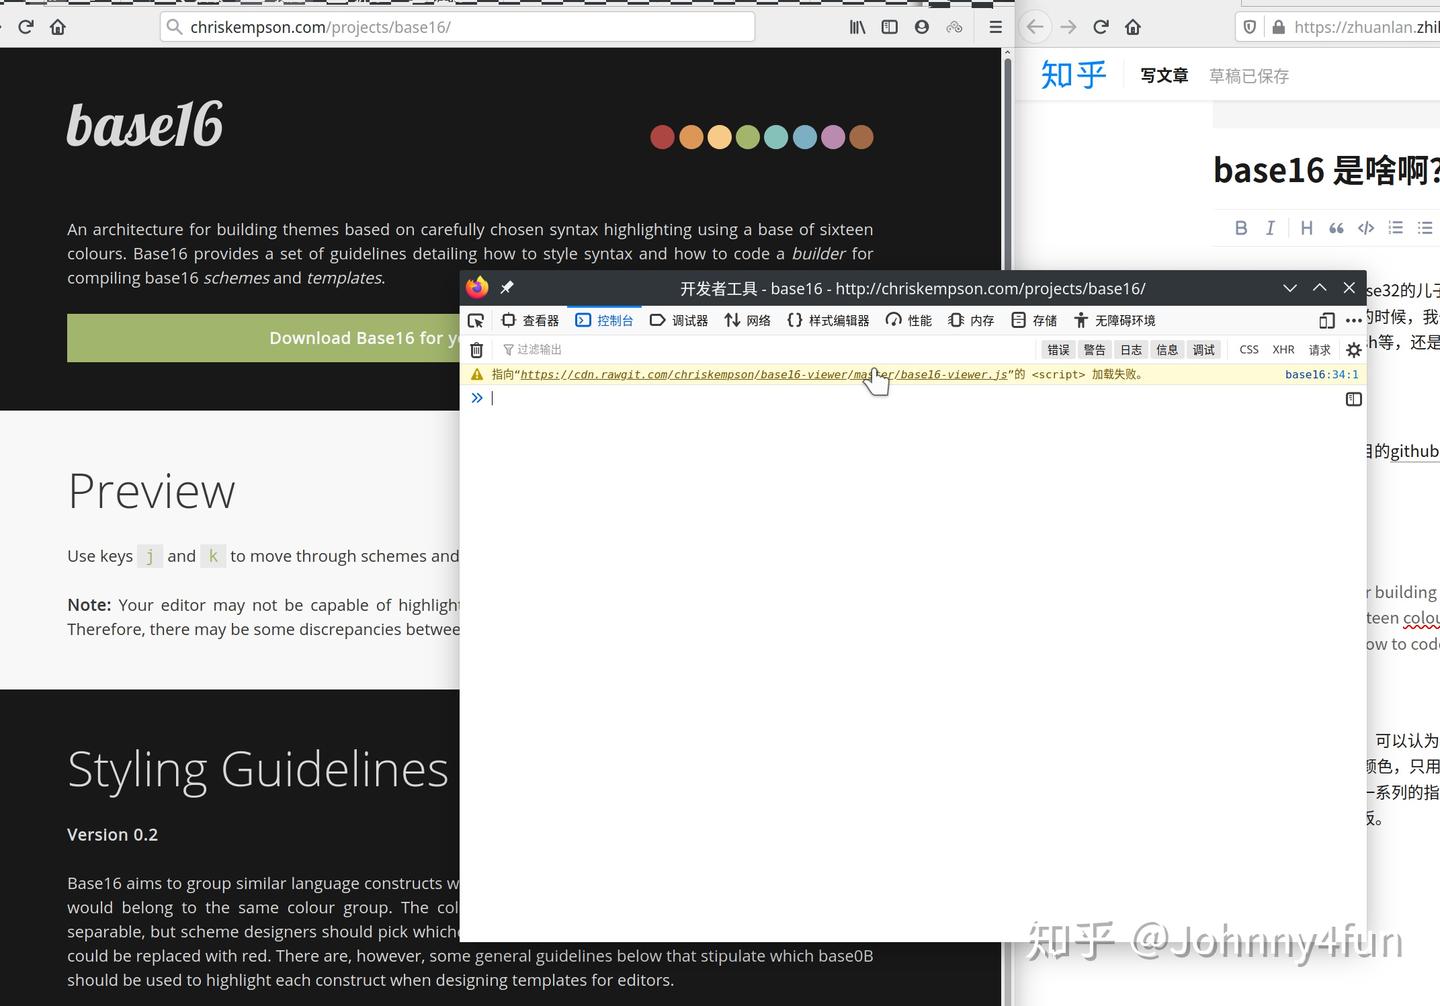The height and width of the screenshot is (1006, 1440).
Task: Click the 知乎 logo in right window
Action: coord(1073,75)
